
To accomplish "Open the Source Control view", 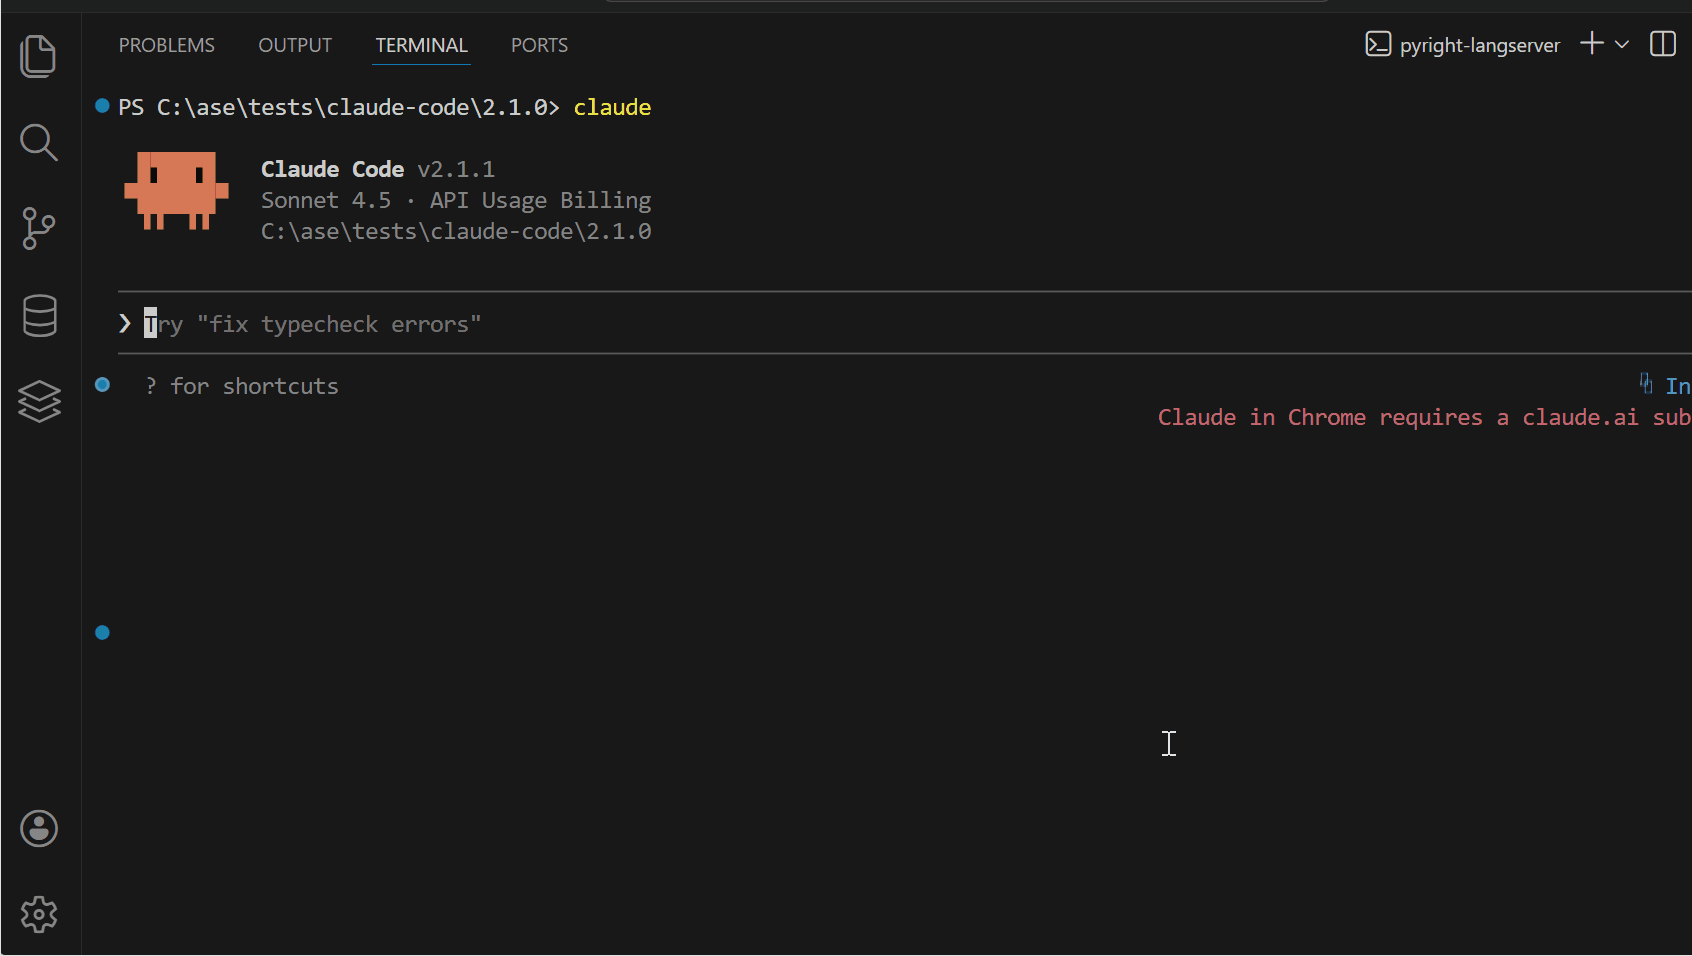I will click(x=39, y=229).
